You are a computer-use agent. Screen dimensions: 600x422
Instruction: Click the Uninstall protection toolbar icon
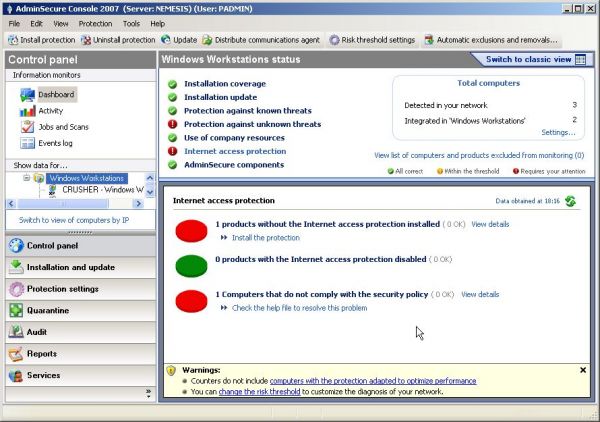pos(86,40)
